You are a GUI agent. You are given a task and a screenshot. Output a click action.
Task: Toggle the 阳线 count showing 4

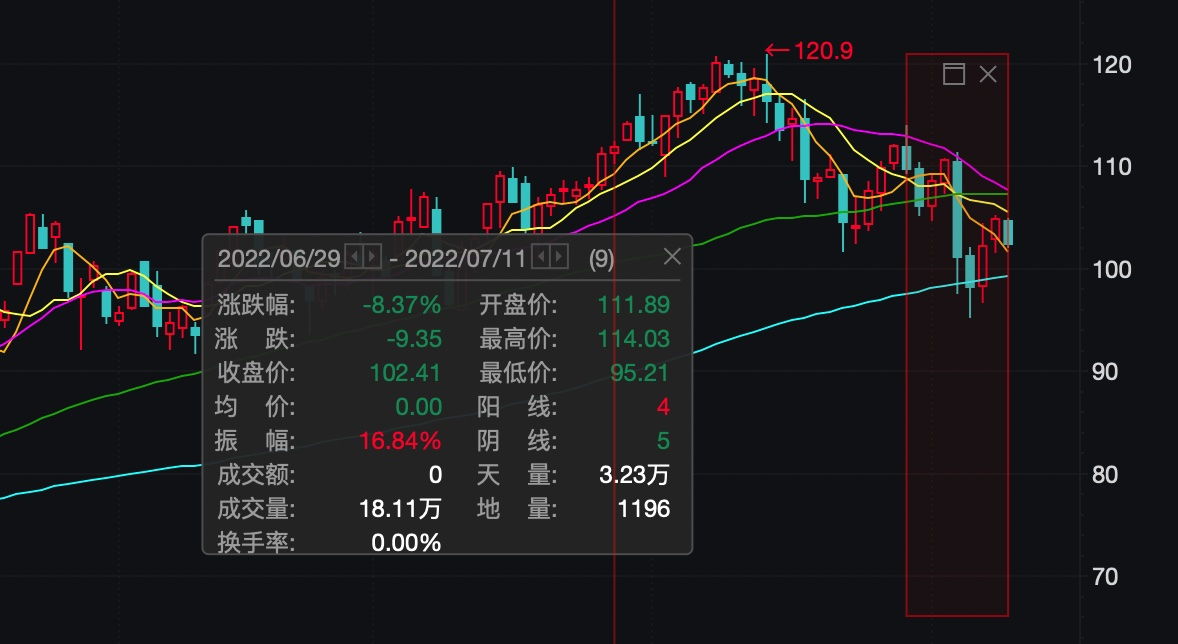coord(661,406)
